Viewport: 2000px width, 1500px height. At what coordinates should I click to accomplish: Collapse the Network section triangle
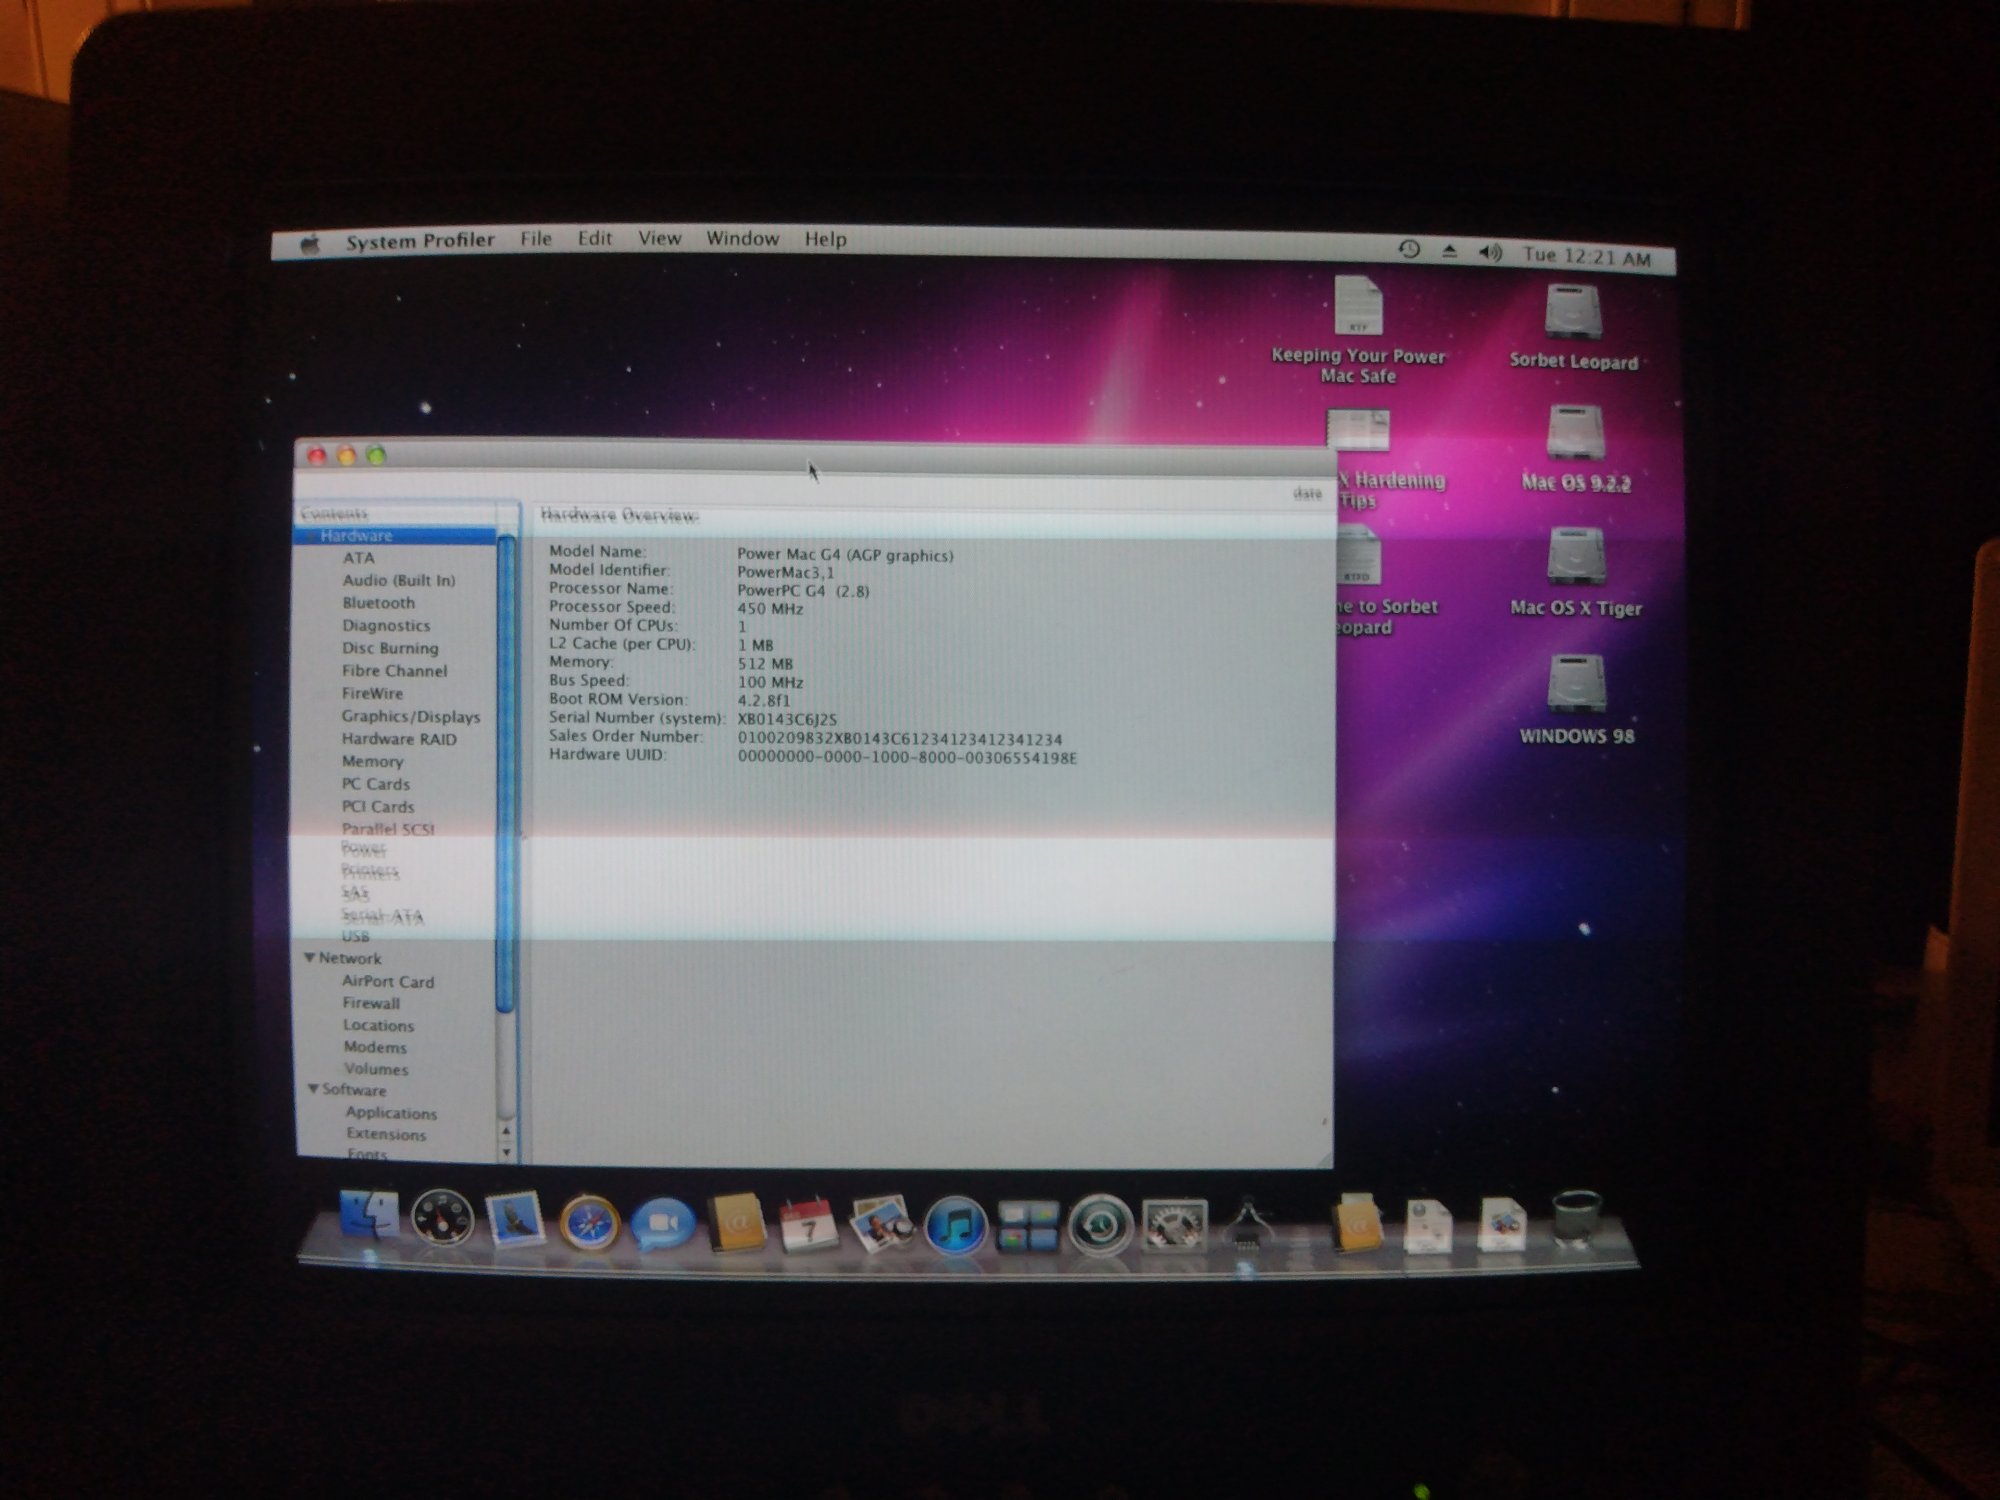(309, 958)
